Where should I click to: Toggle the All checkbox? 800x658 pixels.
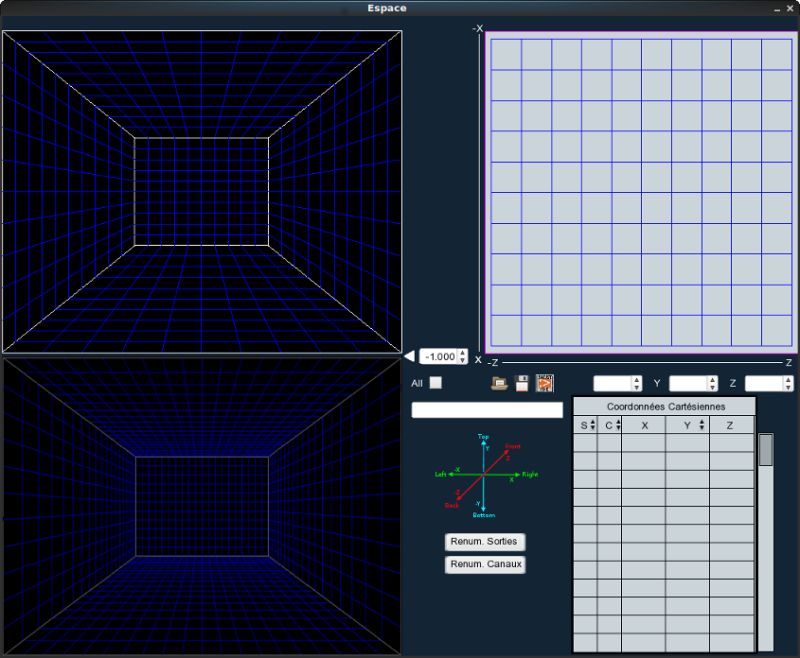436,383
